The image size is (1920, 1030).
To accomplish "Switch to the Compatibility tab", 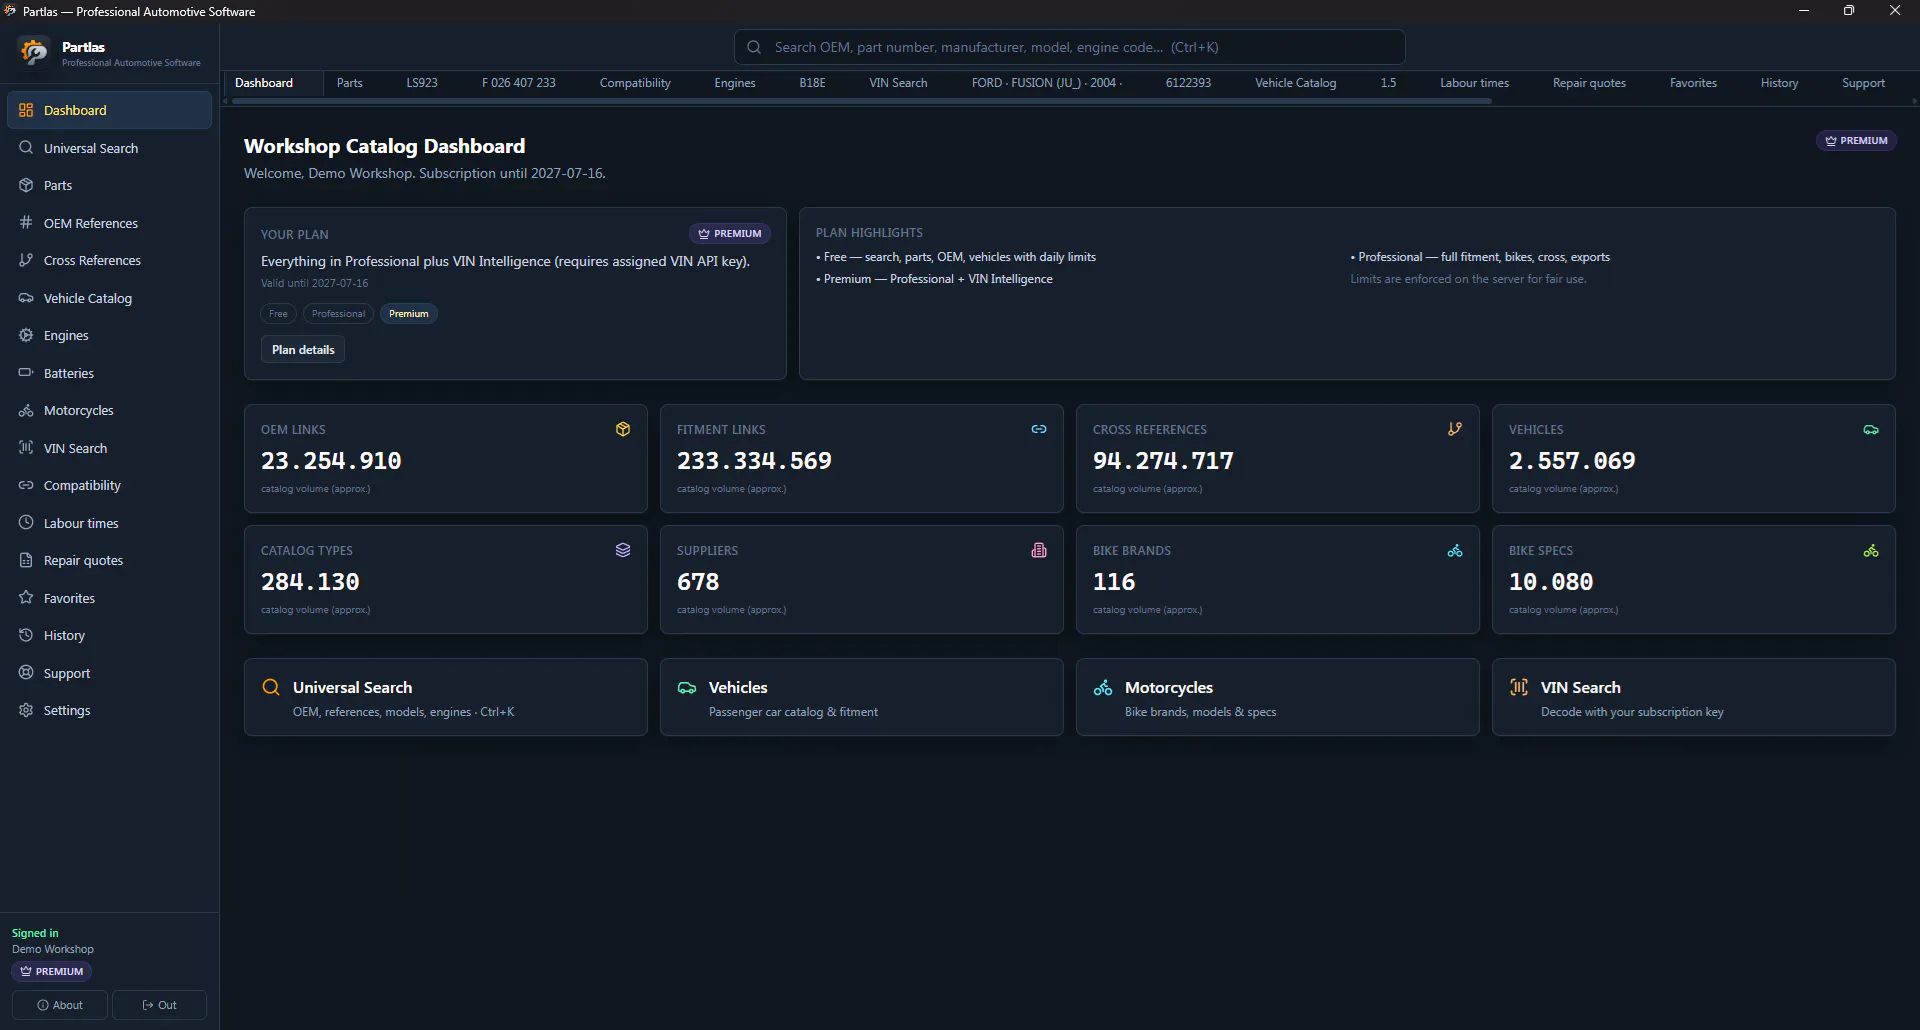I will tap(635, 83).
